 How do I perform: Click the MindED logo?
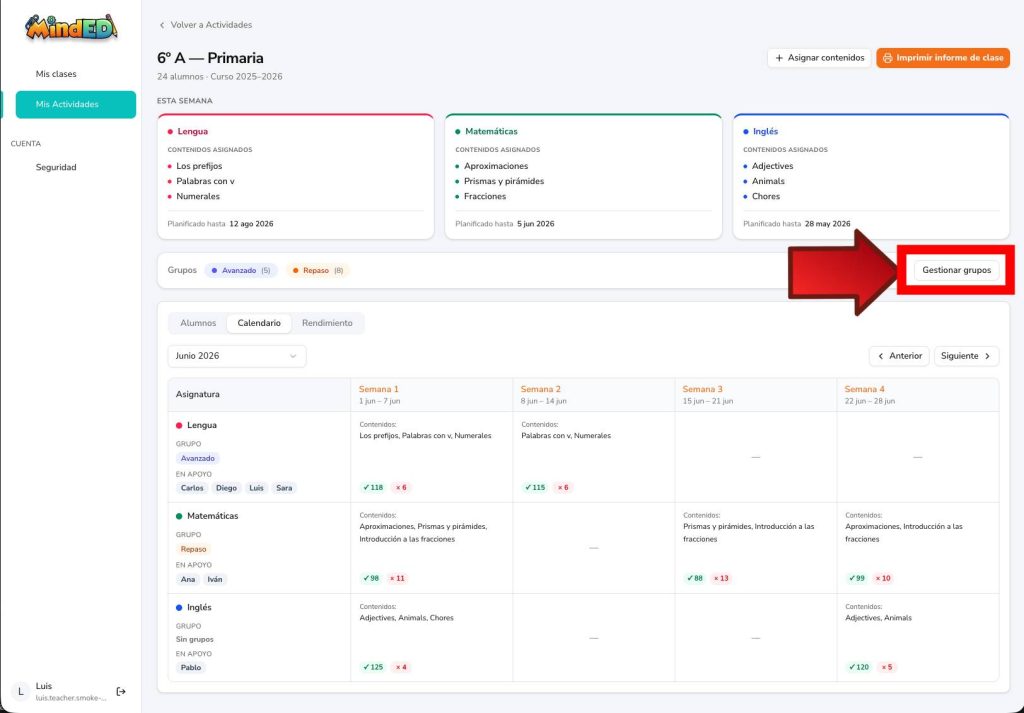[71, 27]
